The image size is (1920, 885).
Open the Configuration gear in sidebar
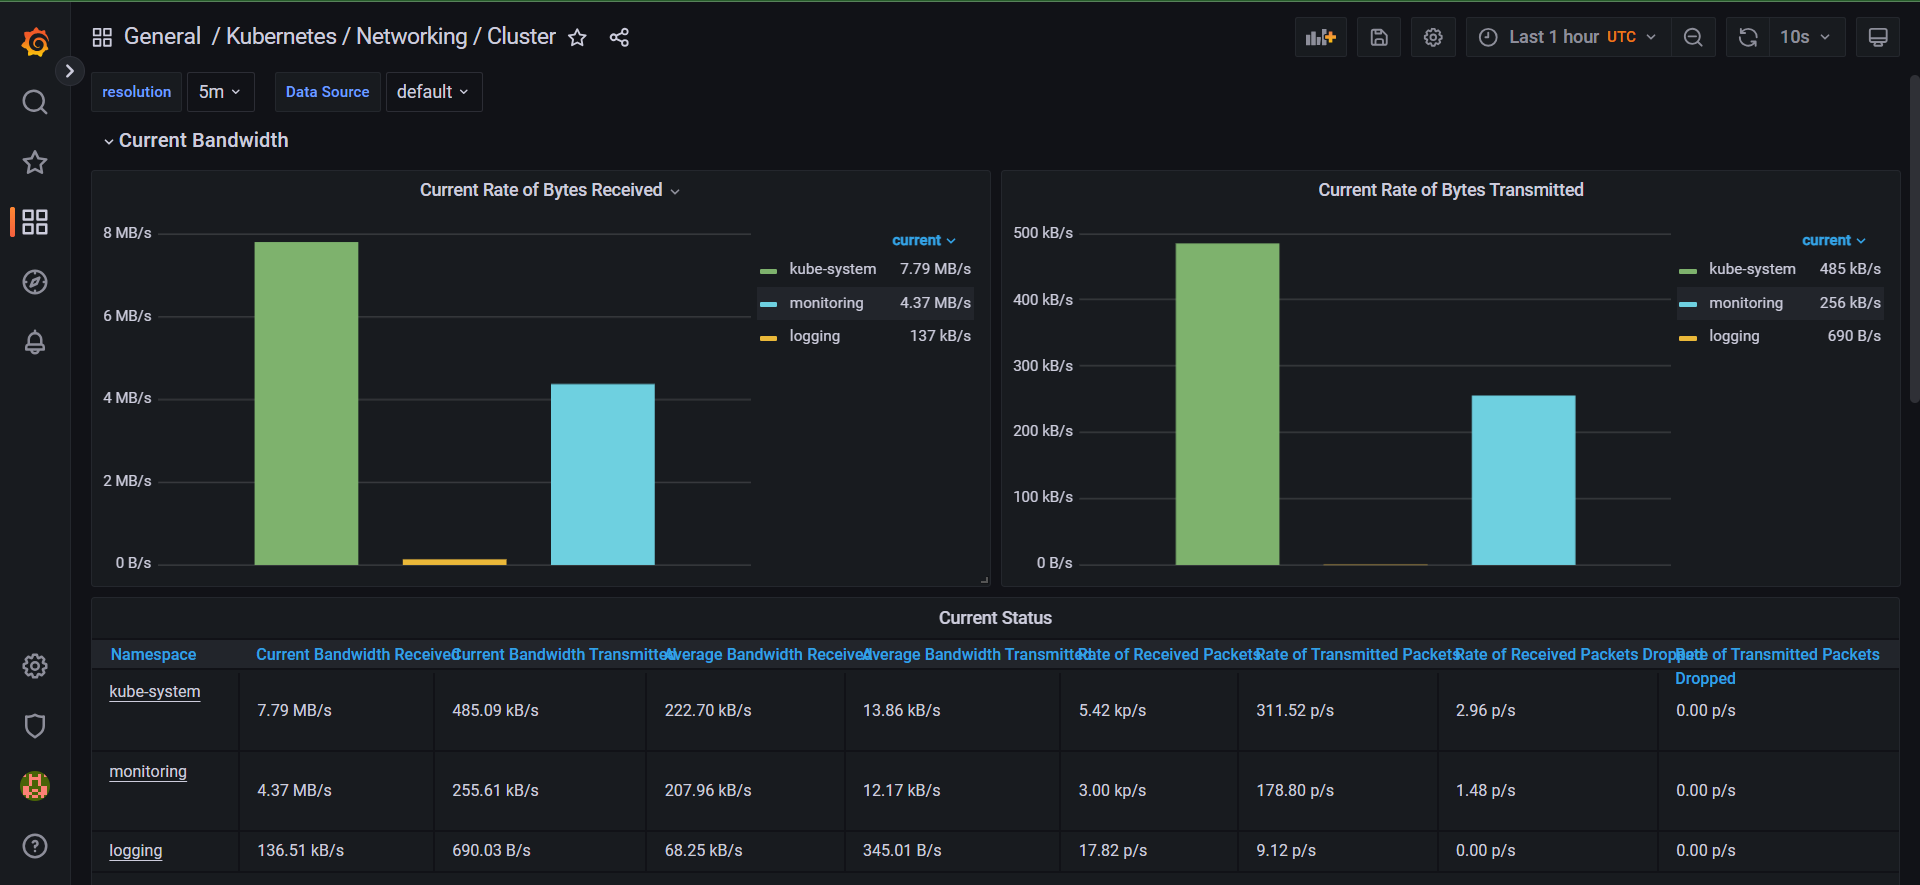point(35,666)
